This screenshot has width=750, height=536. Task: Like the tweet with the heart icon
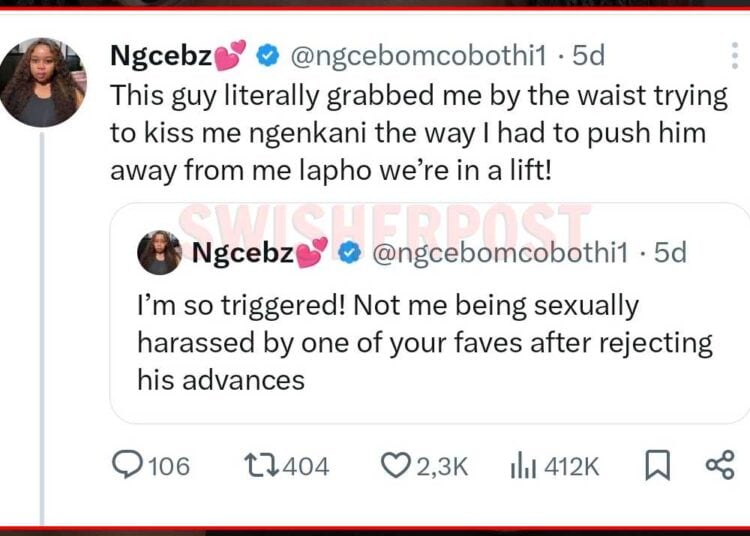coord(395,465)
